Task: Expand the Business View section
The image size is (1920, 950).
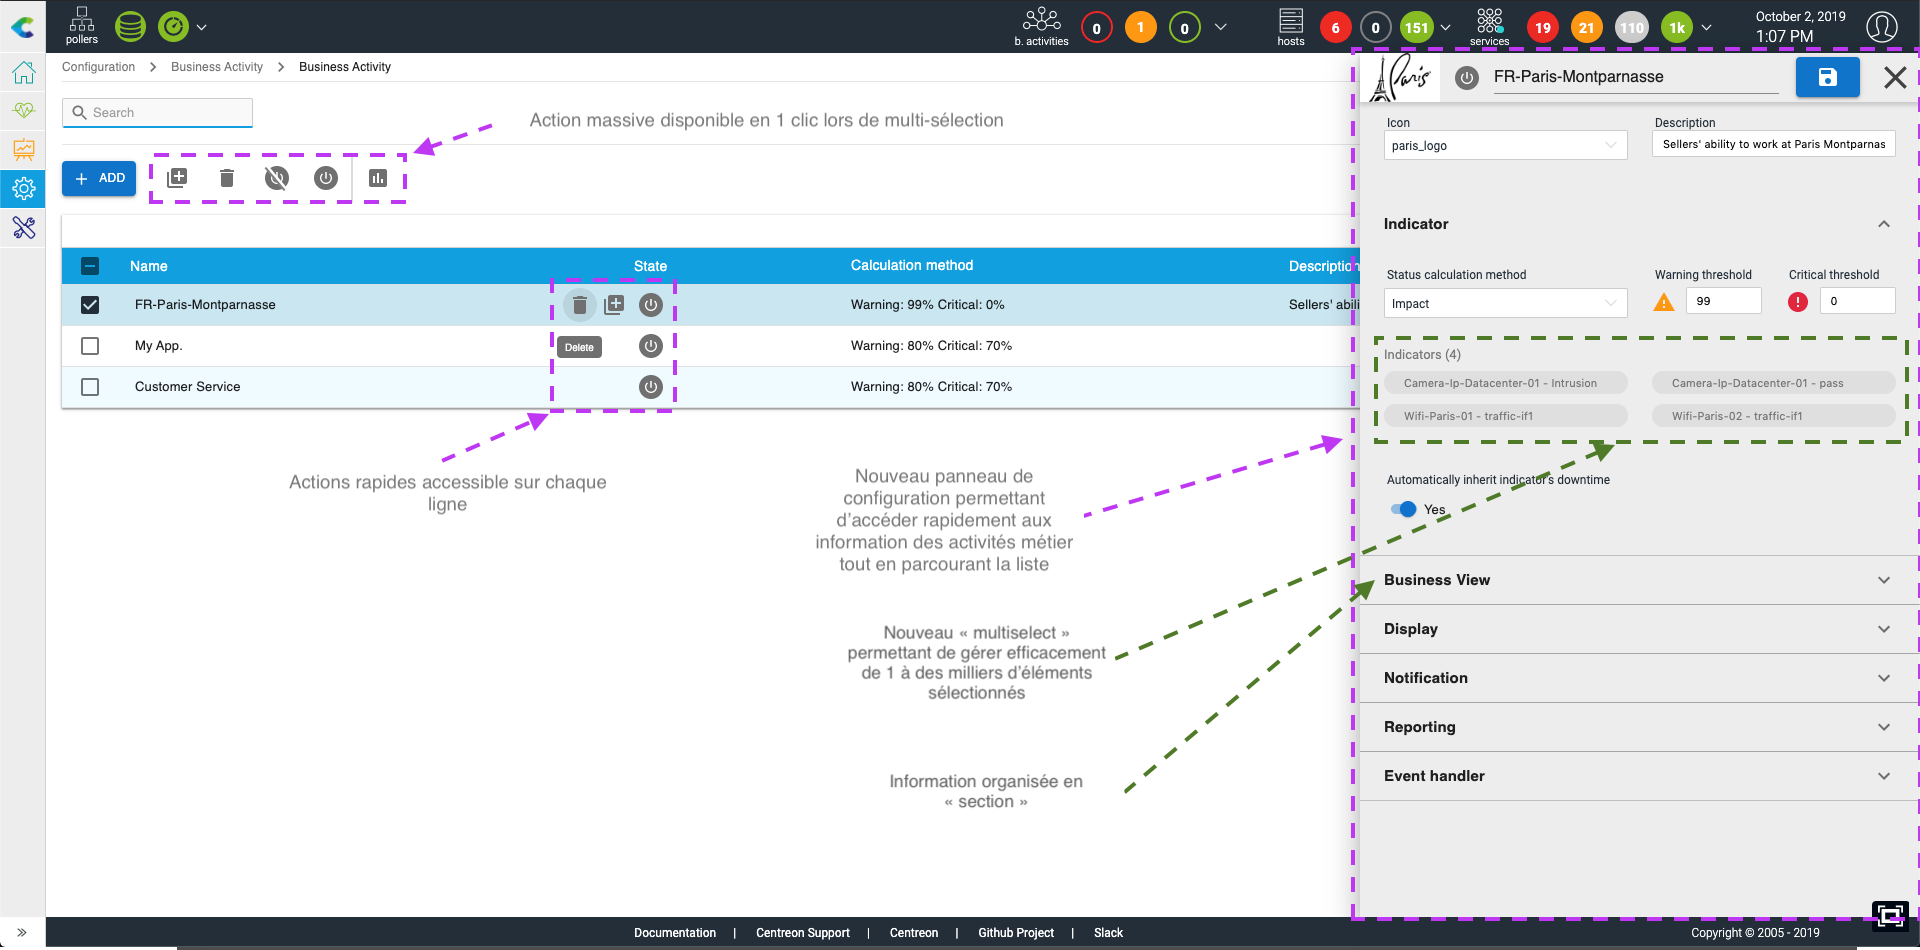Action: click(x=1637, y=580)
